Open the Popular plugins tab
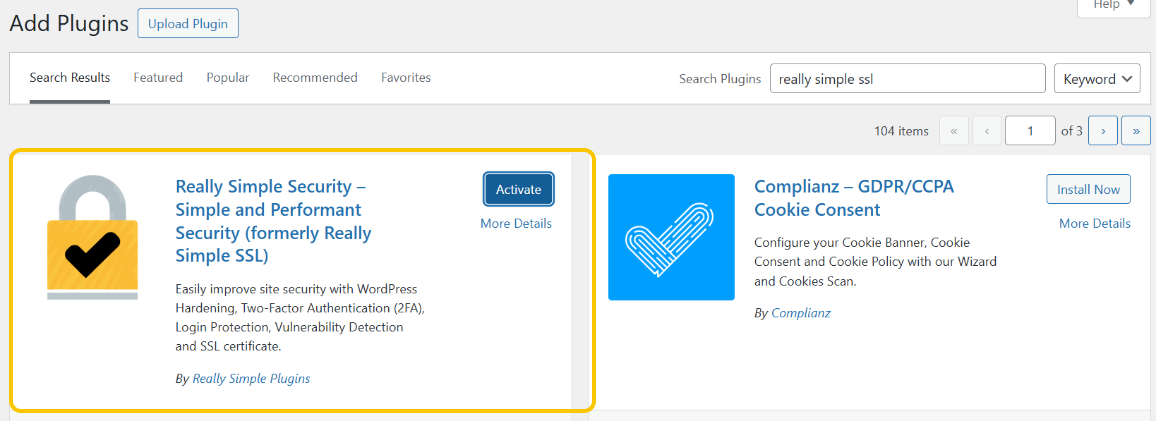This screenshot has height=421, width=1156. (228, 77)
